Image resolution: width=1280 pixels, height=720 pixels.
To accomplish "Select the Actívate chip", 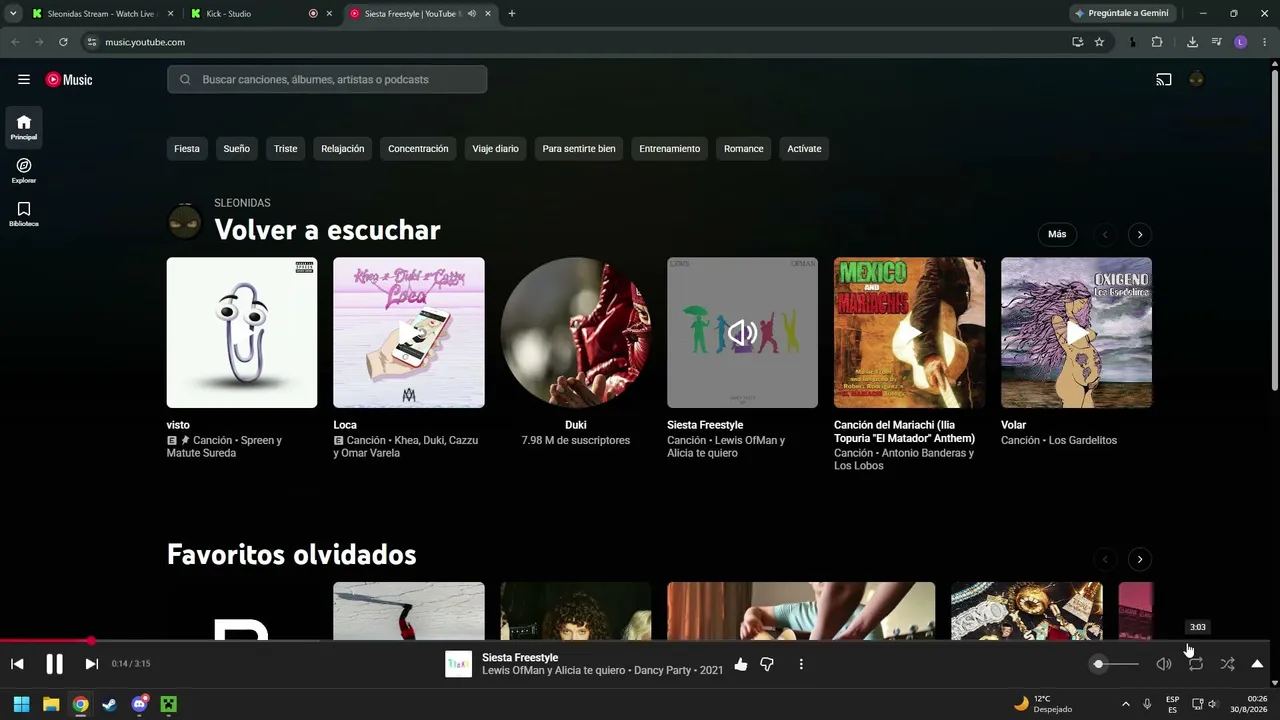I will [804, 149].
